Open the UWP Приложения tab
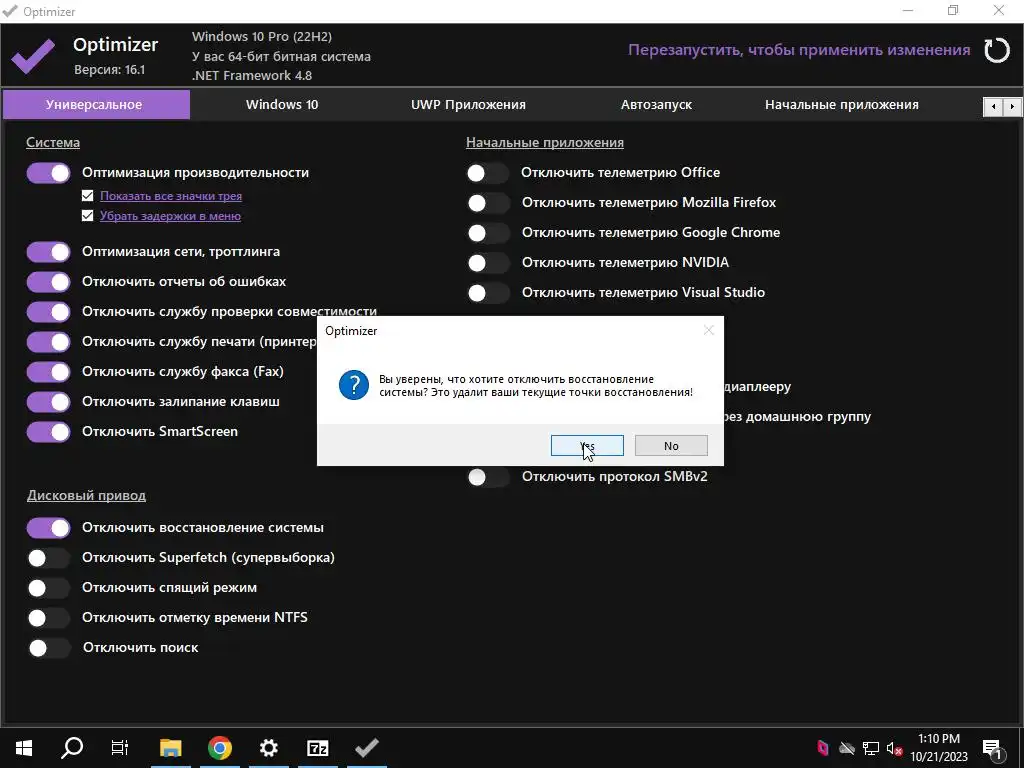The width and height of the screenshot is (1024, 768). point(468,104)
